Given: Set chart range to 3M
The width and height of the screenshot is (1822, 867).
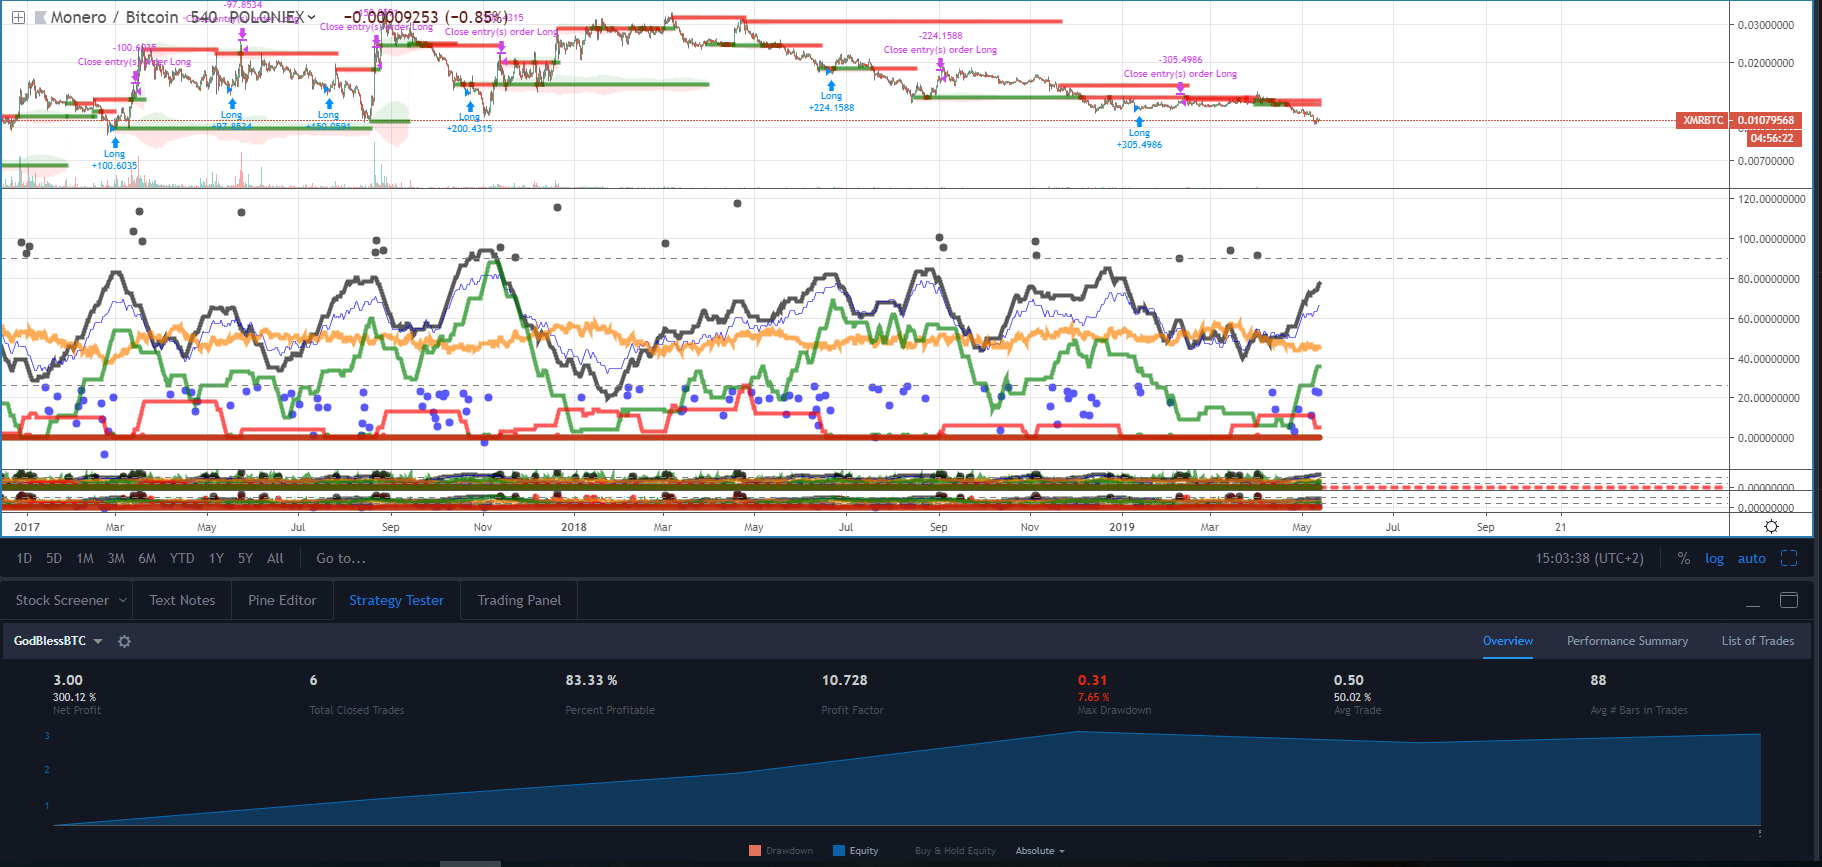Looking at the screenshot, I should (116, 558).
